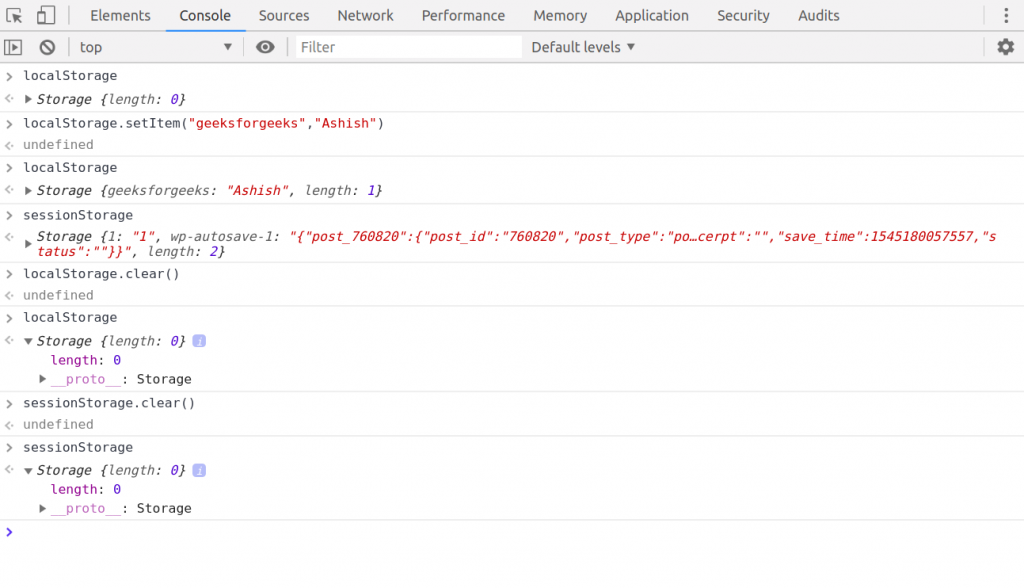Image resolution: width=1024 pixels, height=588 pixels.
Task: Expand the Storage geeksforgeeks Ashish object
Action: [29, 190]
